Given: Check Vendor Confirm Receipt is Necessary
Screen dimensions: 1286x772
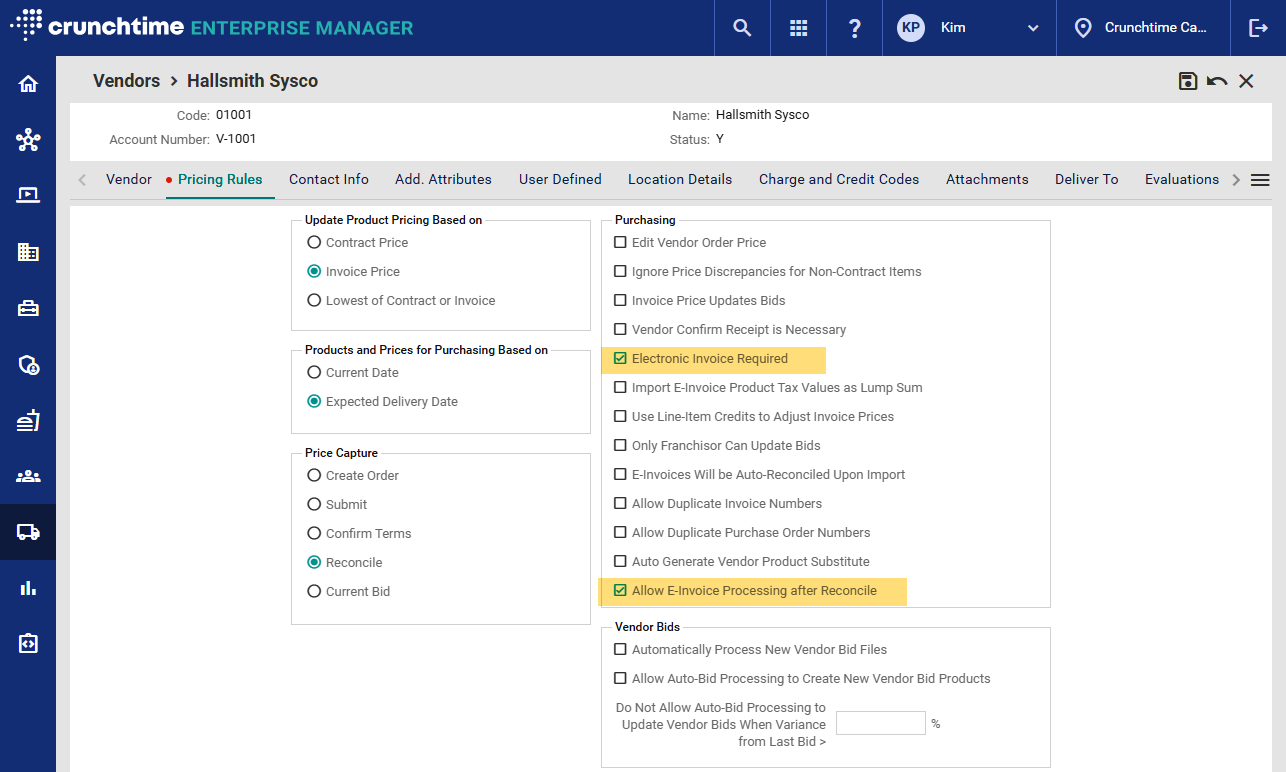Looking at the screenshot, I should point(620,329).
